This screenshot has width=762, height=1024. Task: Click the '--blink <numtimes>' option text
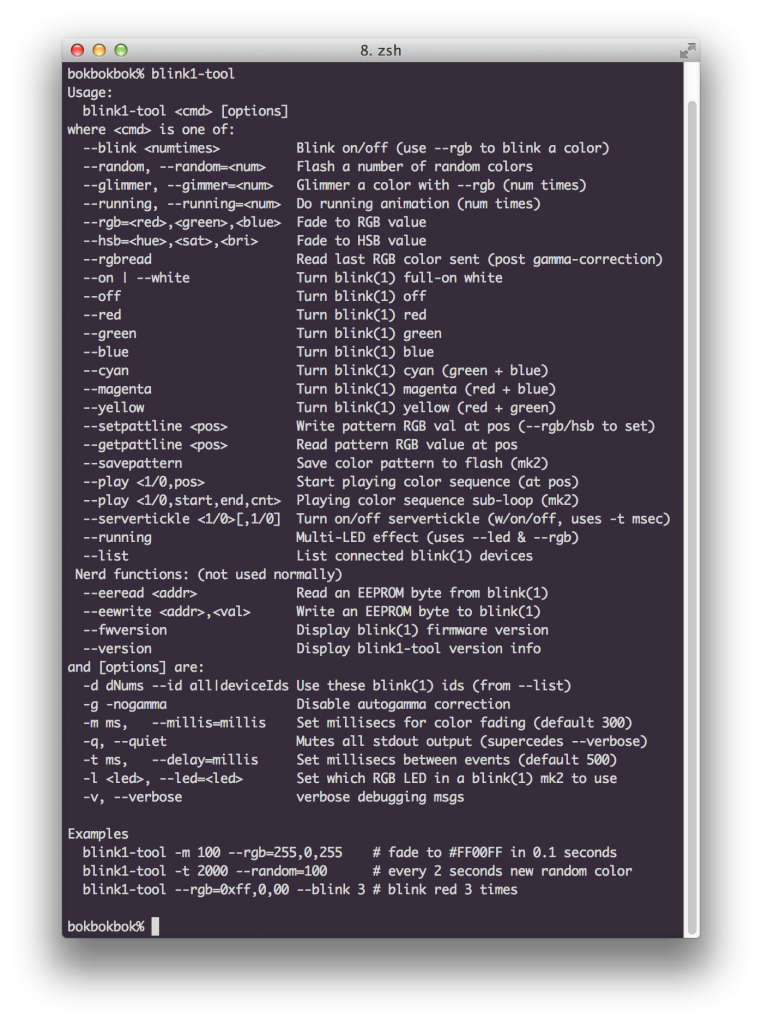[151, 148]
